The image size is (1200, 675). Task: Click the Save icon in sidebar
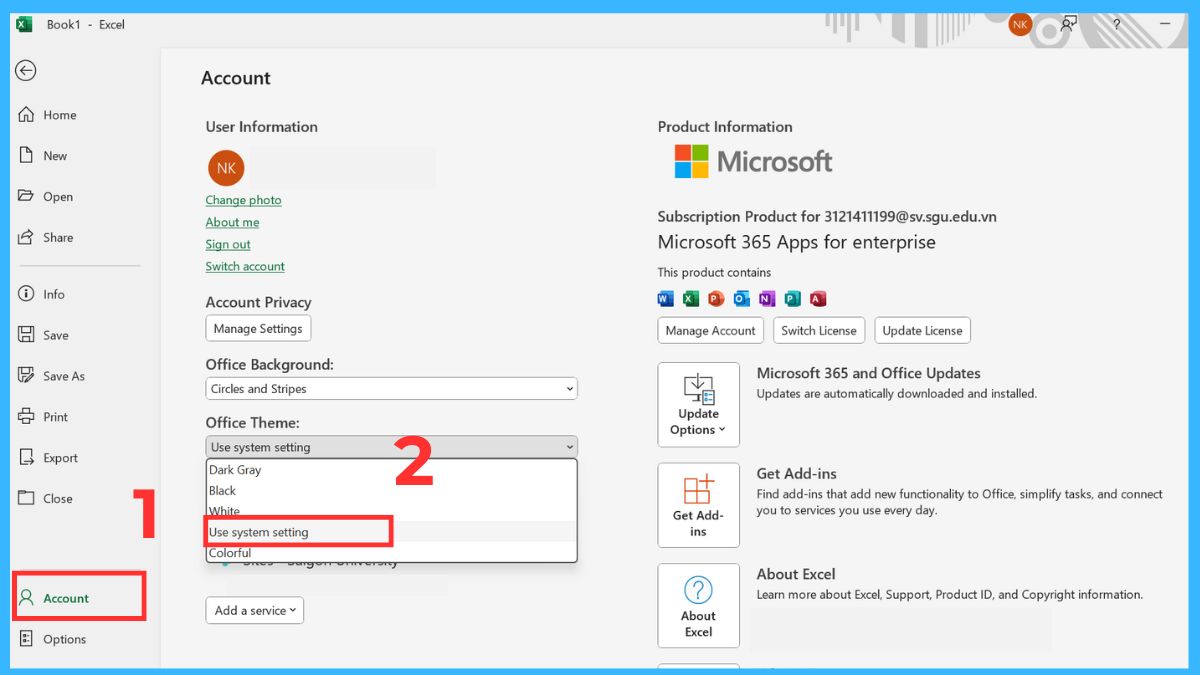(27, 335)
